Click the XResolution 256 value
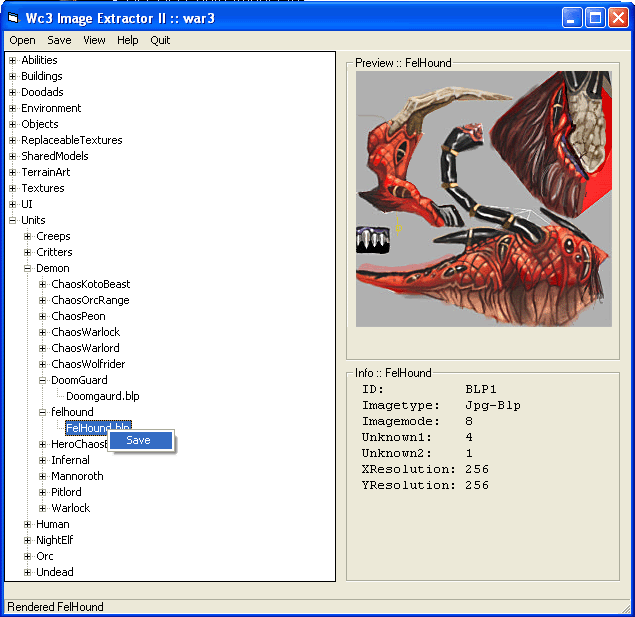 point(477,469)
